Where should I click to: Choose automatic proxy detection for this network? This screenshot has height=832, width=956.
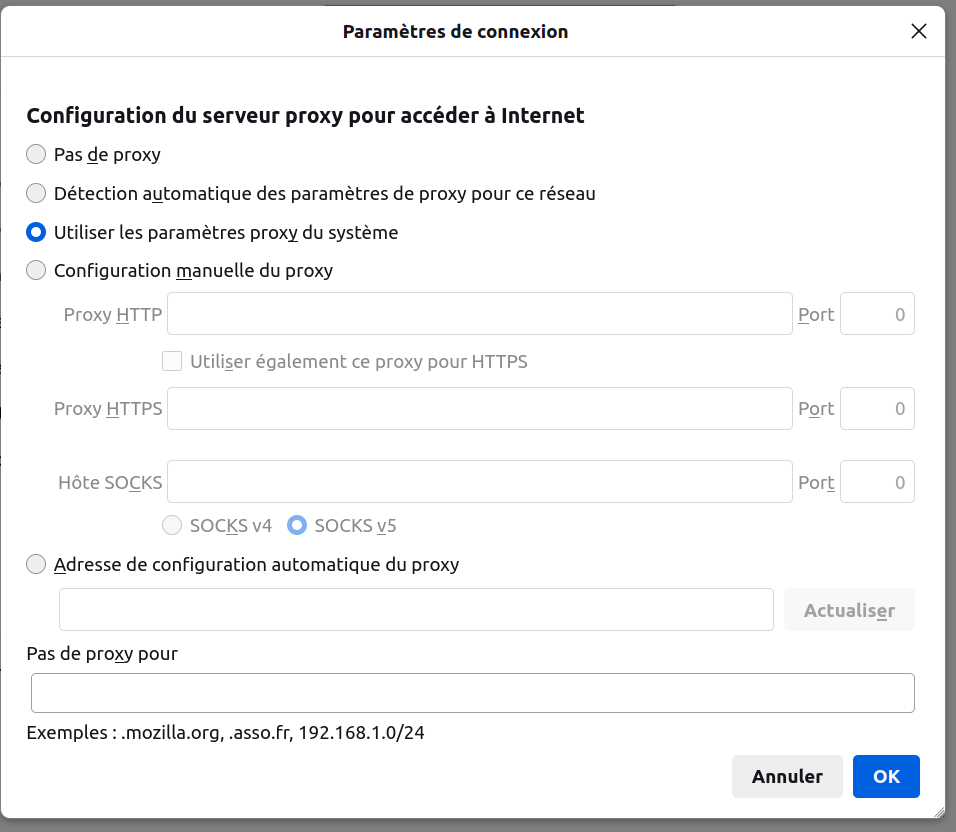pyautogui.click(x=36, y=193)
